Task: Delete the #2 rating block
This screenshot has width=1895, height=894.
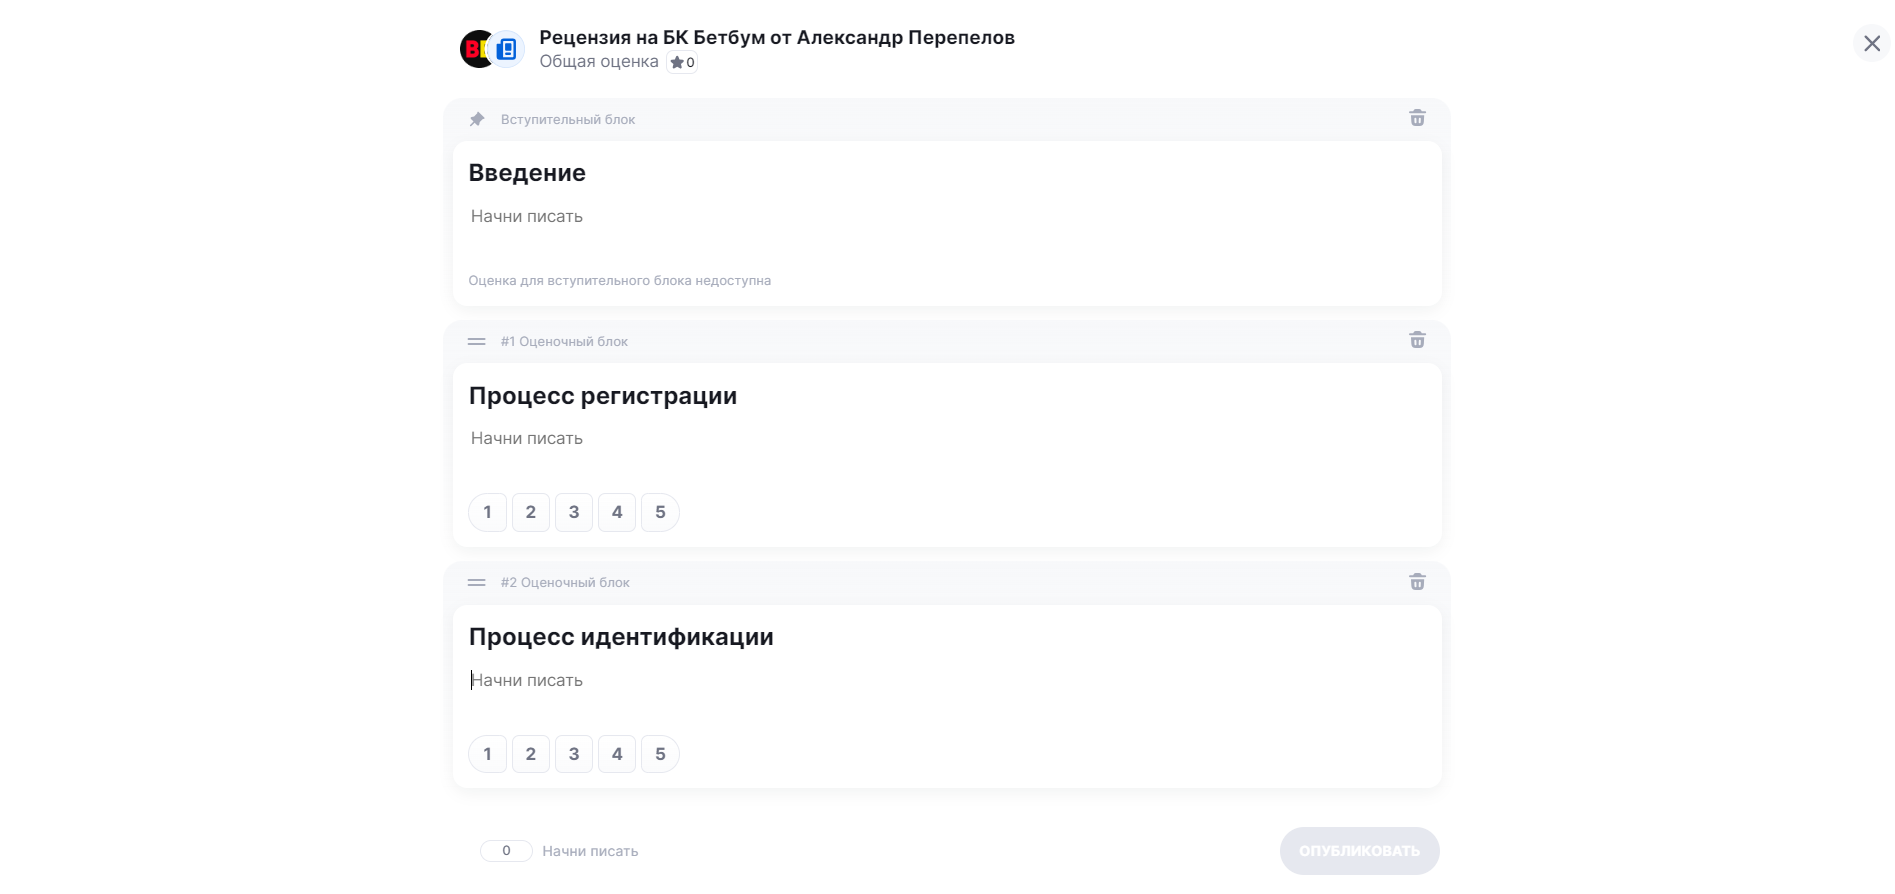Action: tap(1417, 582)
